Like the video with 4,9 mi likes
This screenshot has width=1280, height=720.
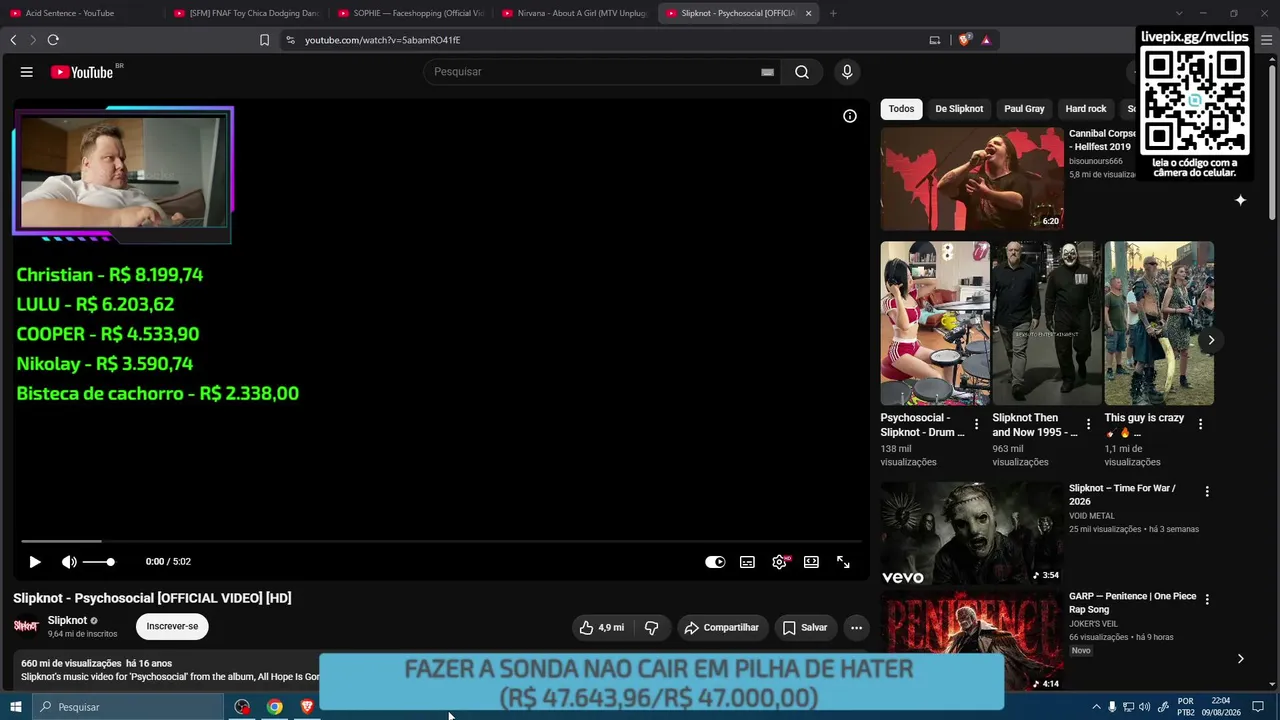pos(601,628)
